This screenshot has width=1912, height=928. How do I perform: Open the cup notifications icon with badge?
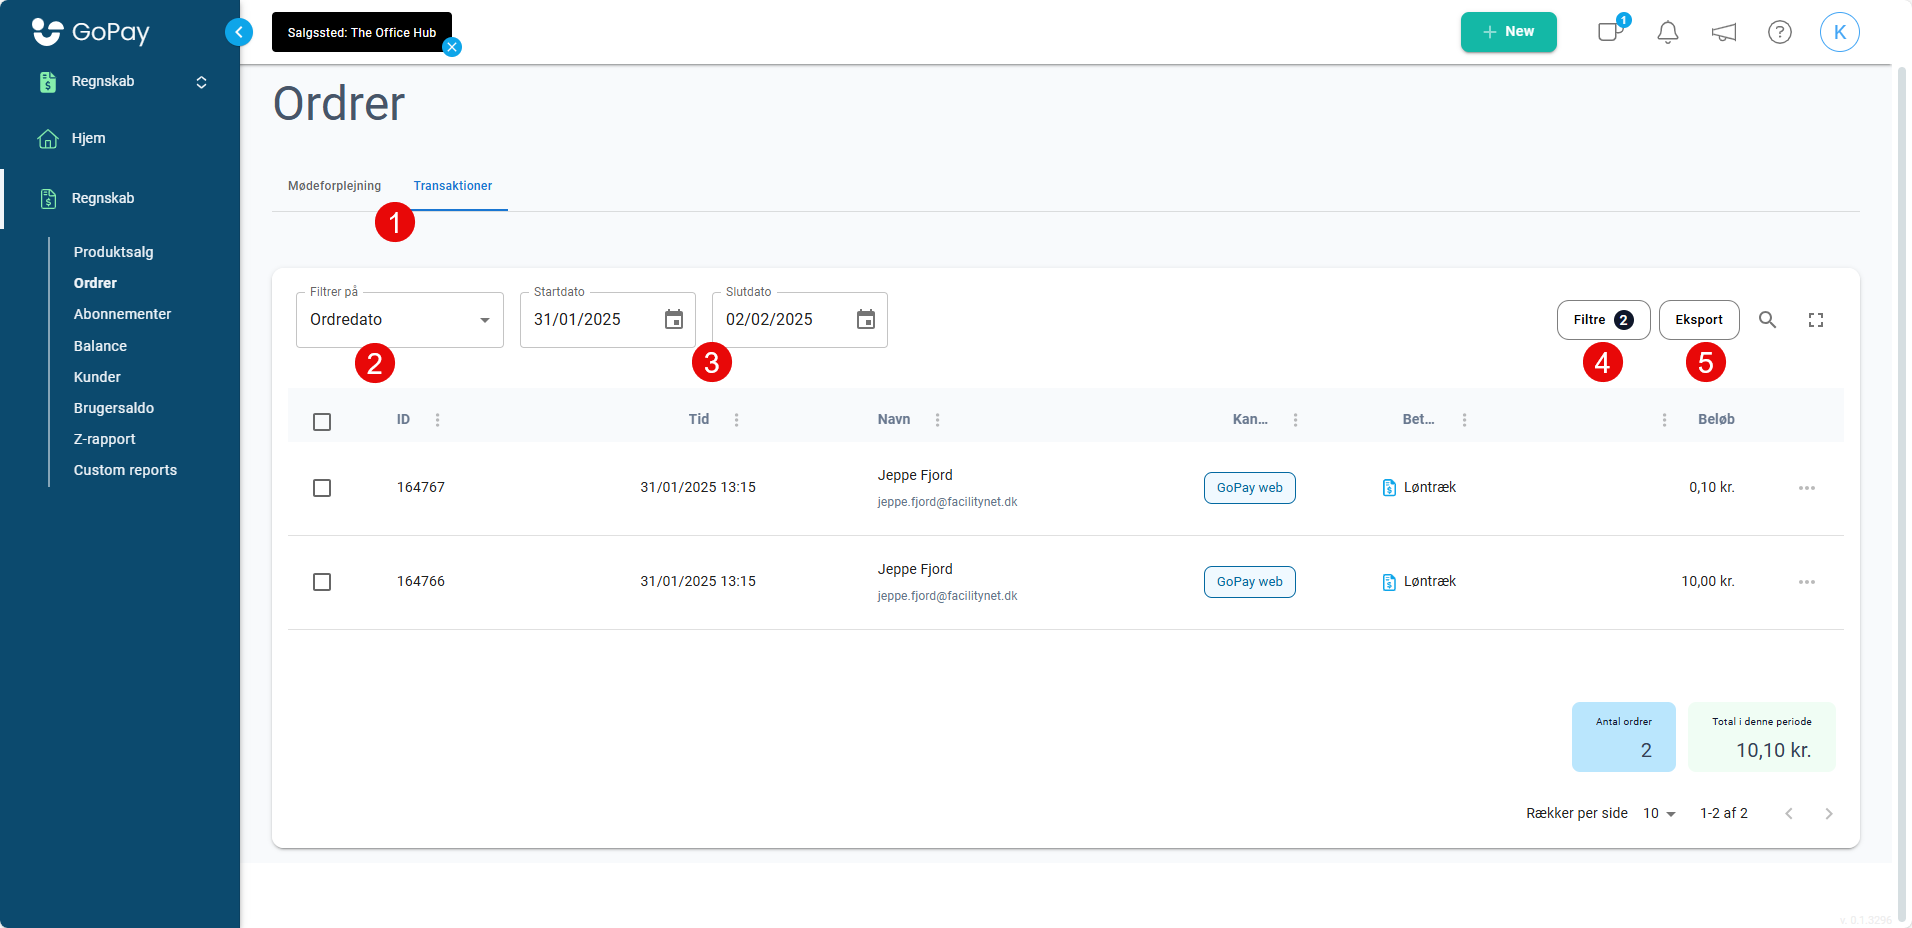pos(1611,31)
